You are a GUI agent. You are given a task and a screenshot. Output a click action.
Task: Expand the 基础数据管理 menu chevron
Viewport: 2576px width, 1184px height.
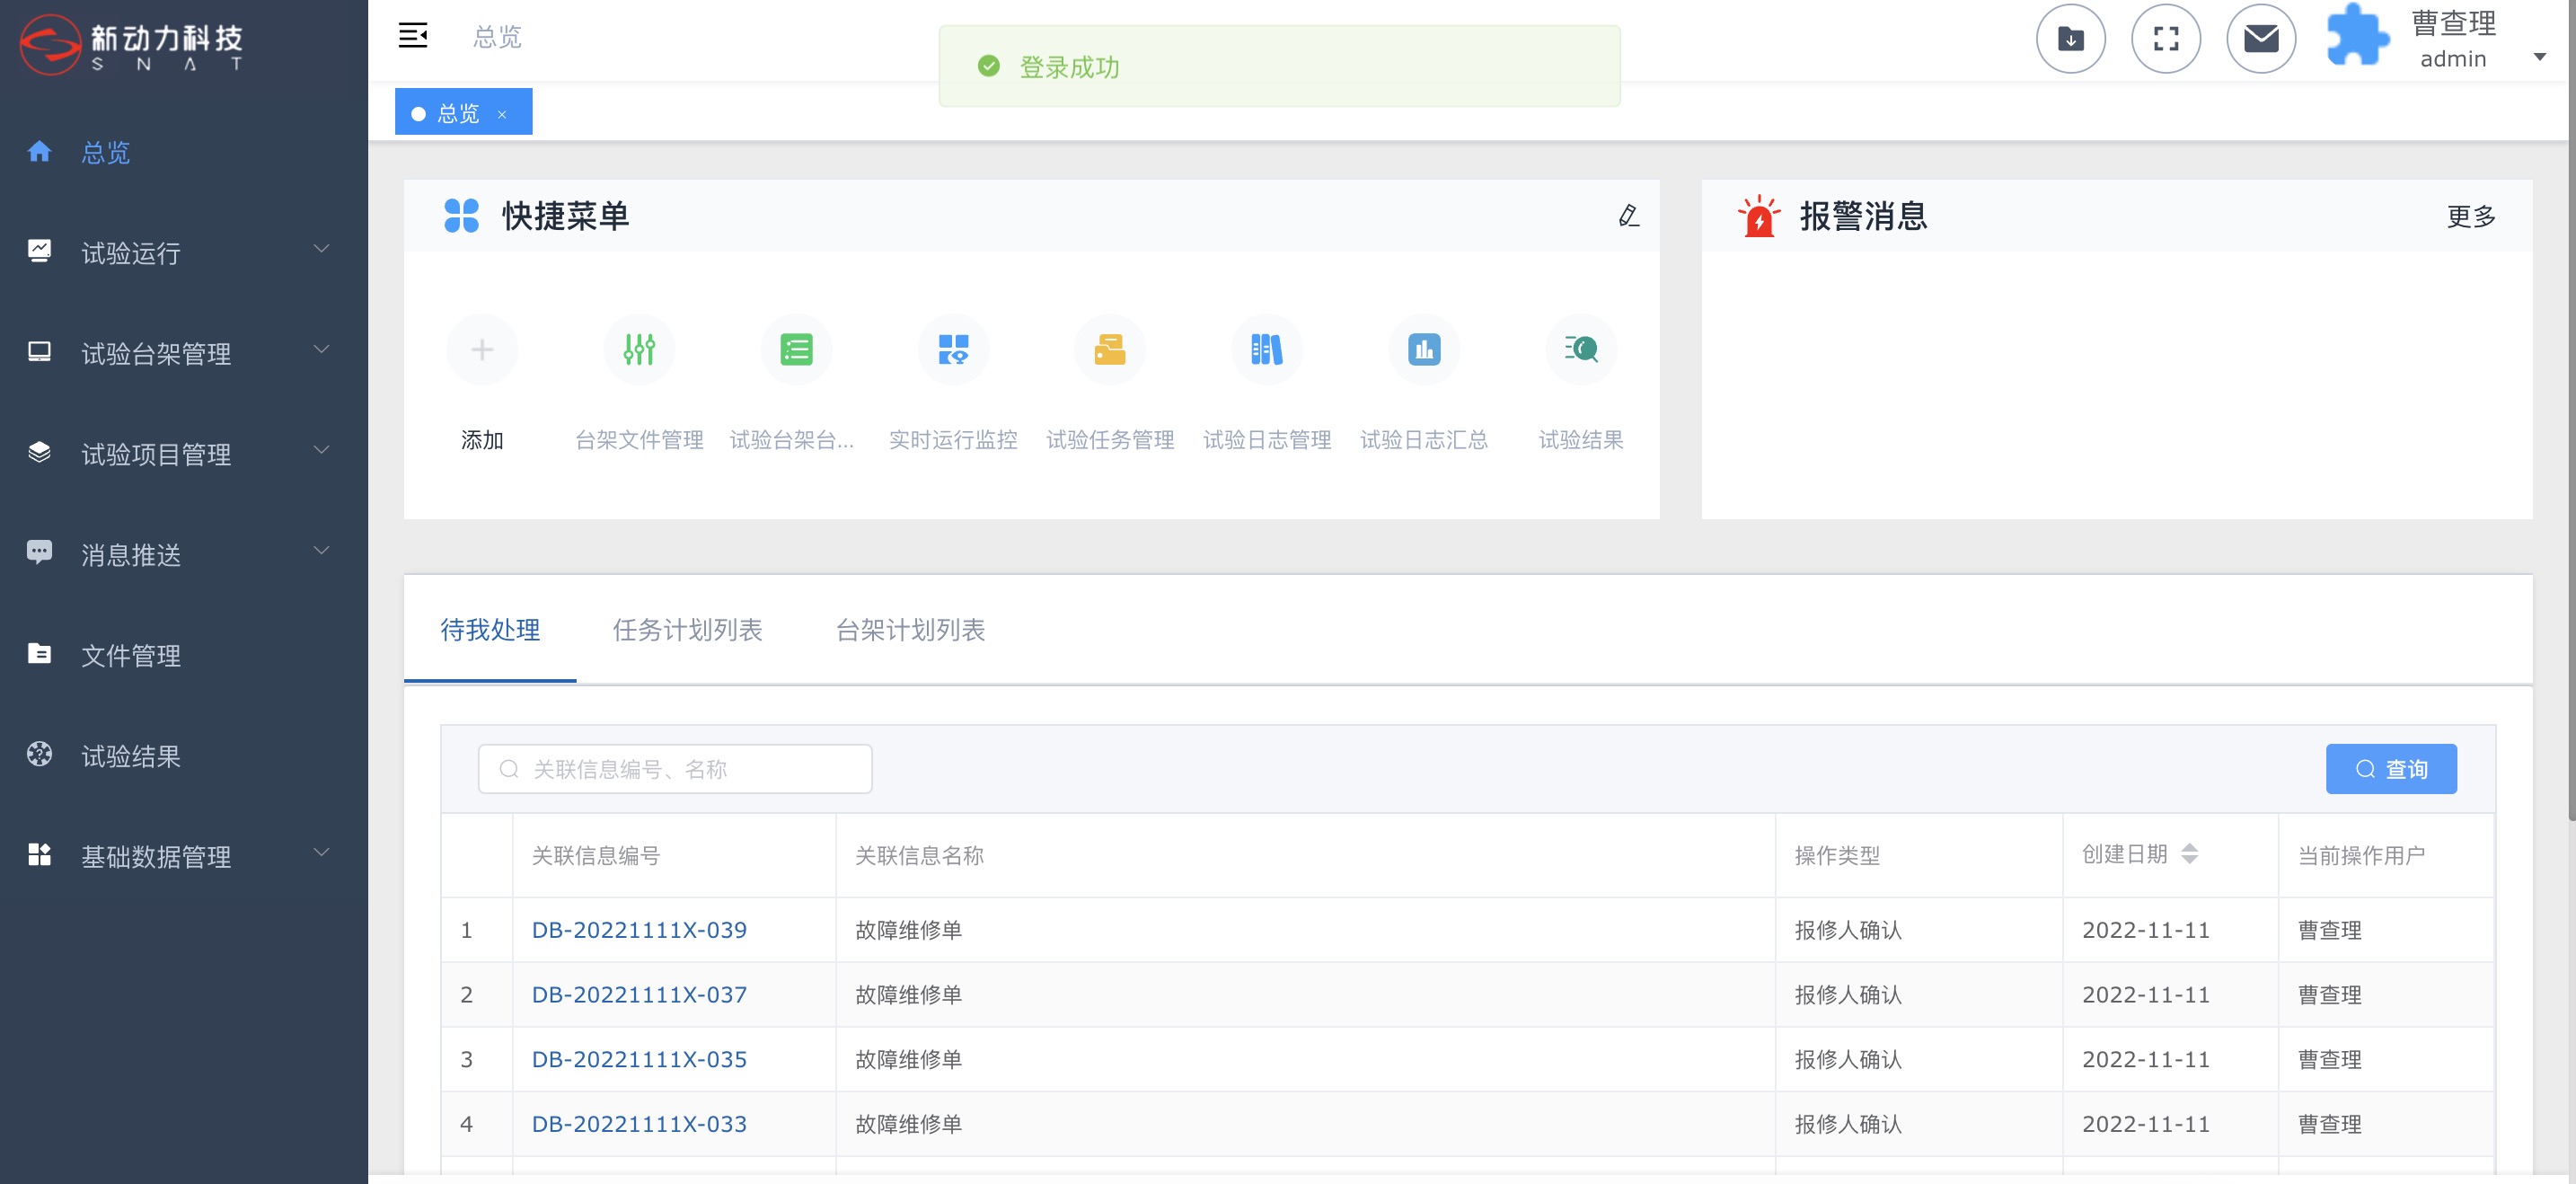pyautogui.click(x=322, y=853)
